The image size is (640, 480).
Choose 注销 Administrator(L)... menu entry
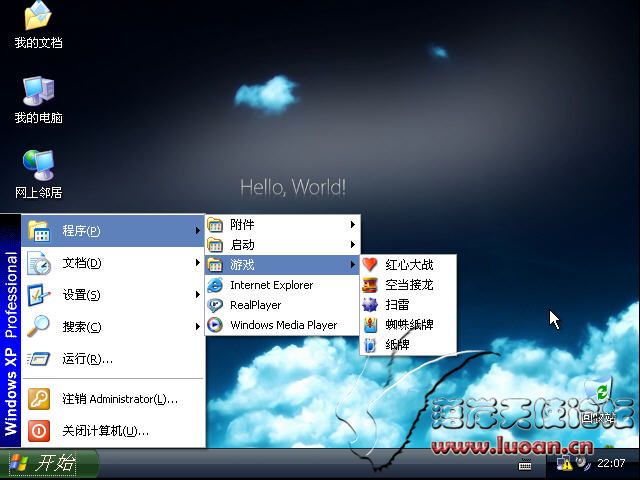[x=113, y=399]
